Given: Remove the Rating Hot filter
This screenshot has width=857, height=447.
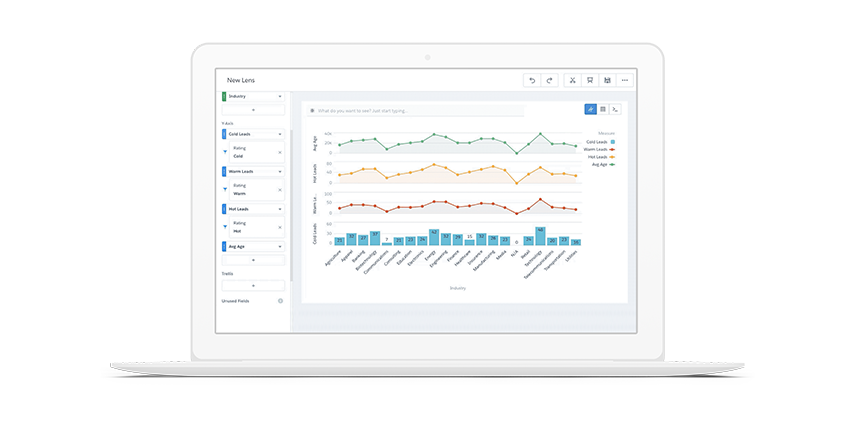Looking at the screenshot, I should (280, 227).
